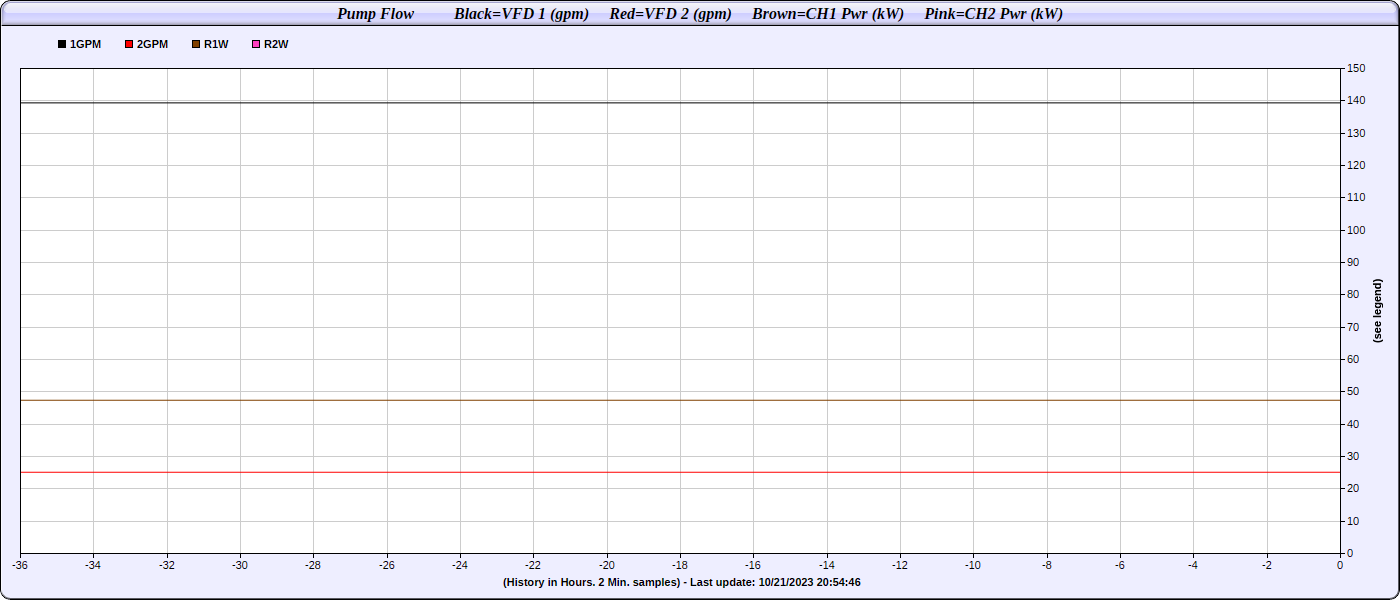Click the x-axis label -2

[1267, 565]
